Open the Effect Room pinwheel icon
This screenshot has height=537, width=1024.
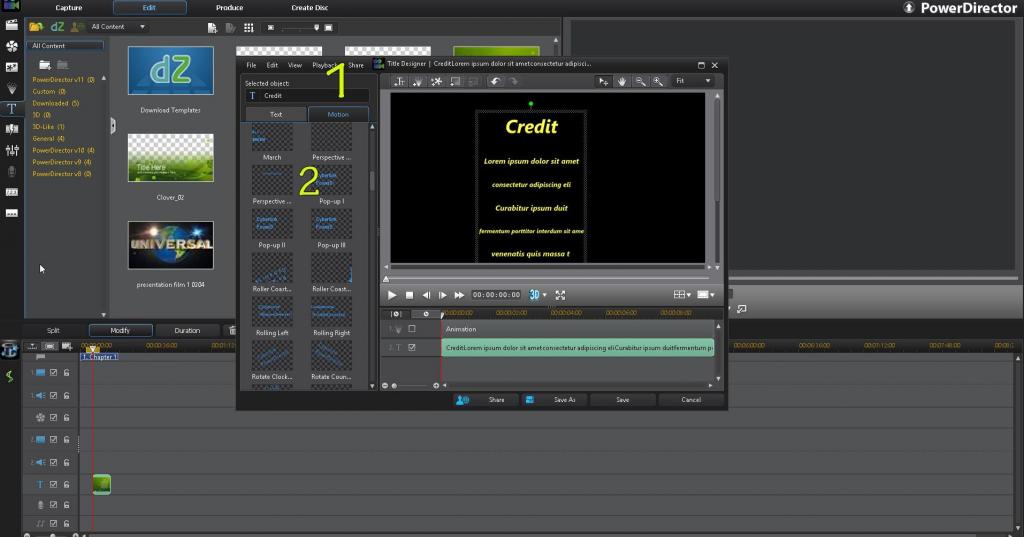click(11, 46)
